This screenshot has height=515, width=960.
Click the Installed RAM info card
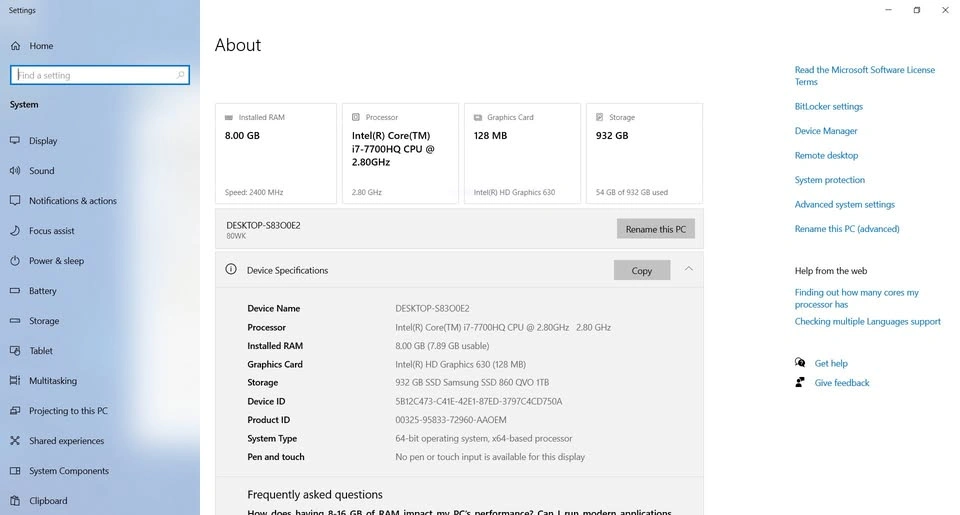276,153
